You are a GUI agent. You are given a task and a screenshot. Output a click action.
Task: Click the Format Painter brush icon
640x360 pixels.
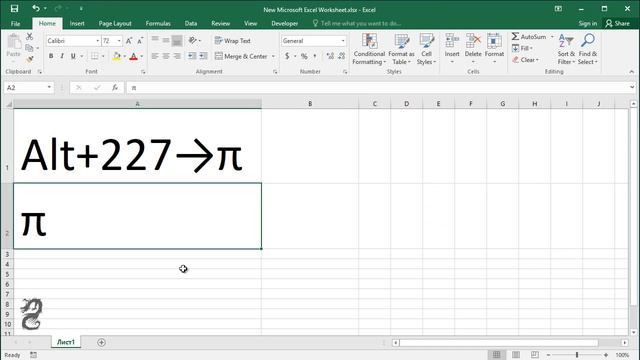(x=29, y=60)
